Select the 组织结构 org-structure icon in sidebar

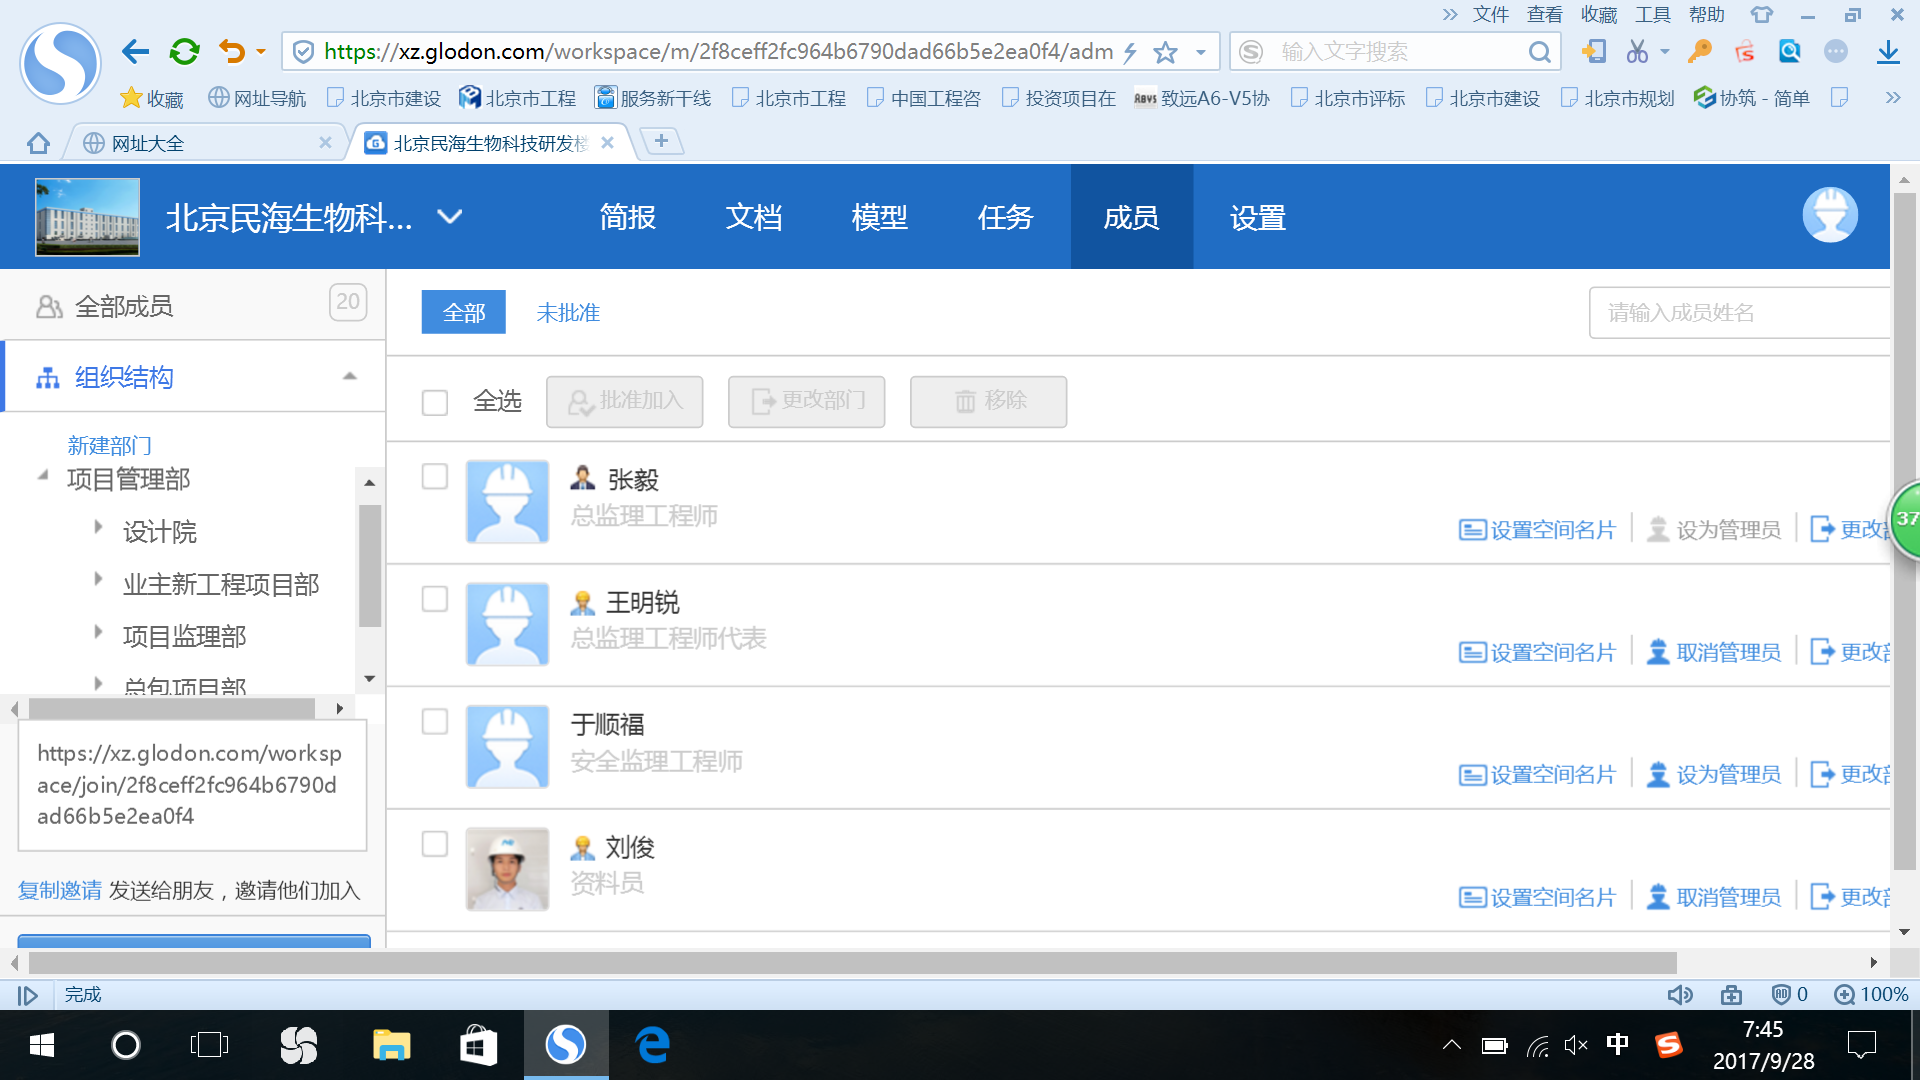[47, 377]
